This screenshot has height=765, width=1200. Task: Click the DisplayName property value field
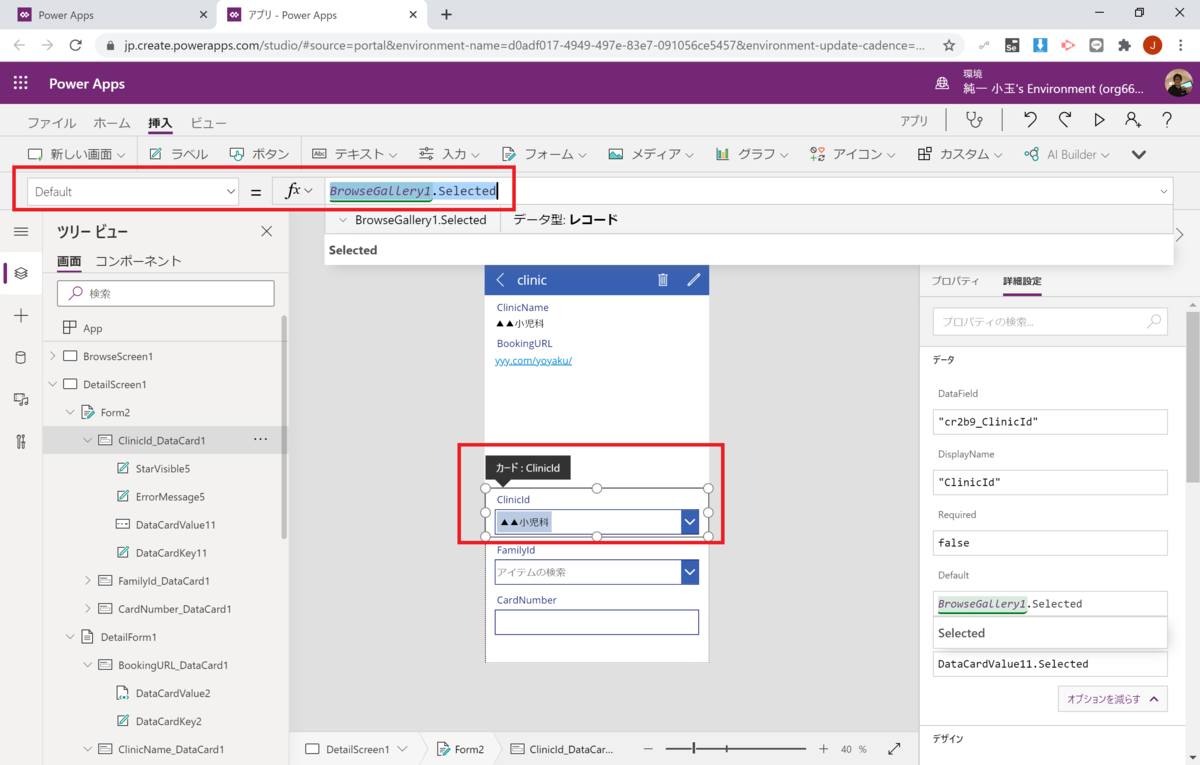(x=1050, y=482)
